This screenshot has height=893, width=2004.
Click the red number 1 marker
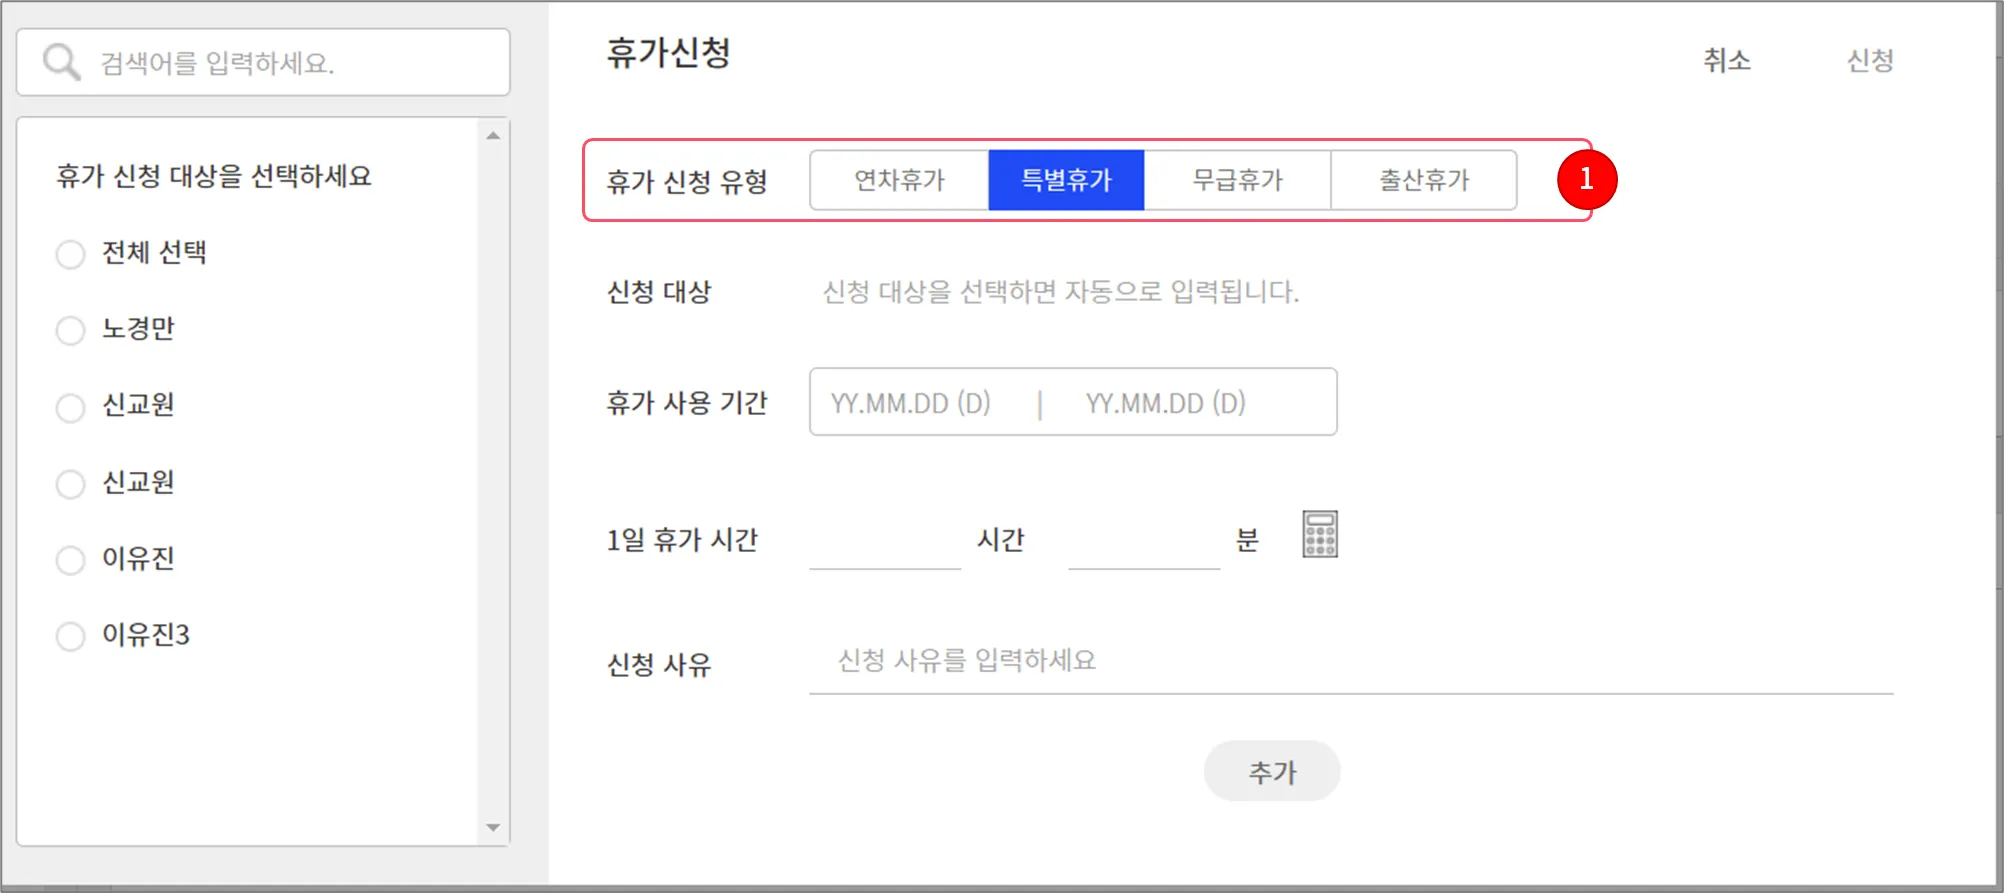point(1586,179)
